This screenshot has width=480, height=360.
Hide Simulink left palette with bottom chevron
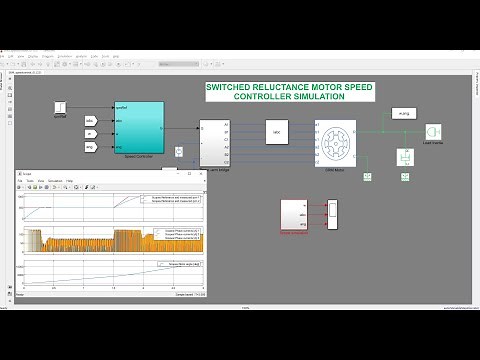click(9, 301)
